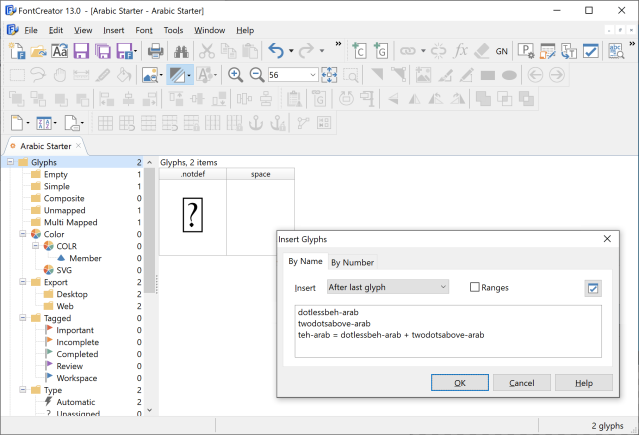Click the Save icon in the toolbar

(x=80, y=51)
